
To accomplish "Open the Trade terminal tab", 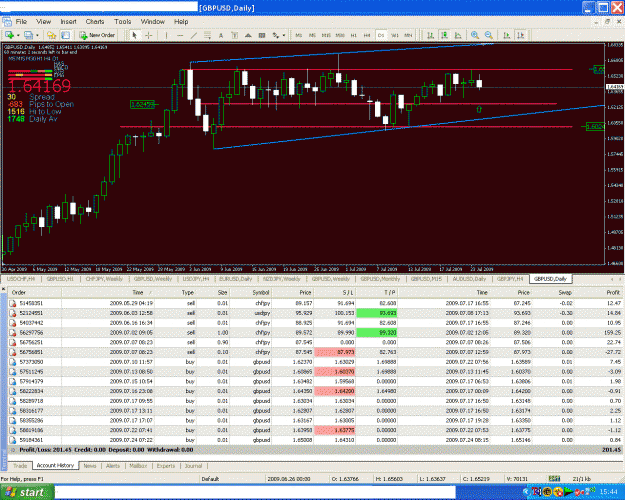I will point(20,466).
